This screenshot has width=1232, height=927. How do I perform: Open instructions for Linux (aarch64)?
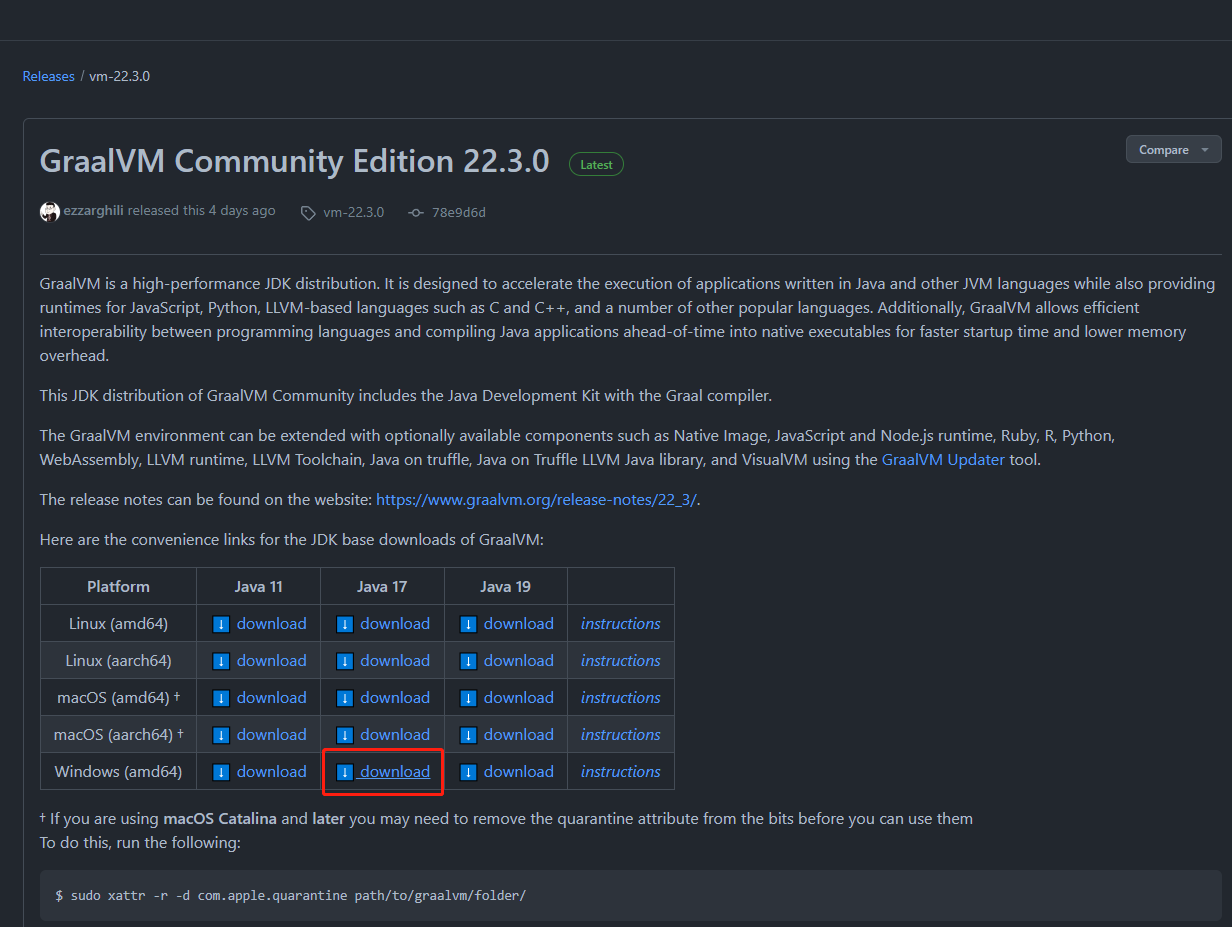tap(620, 661)
